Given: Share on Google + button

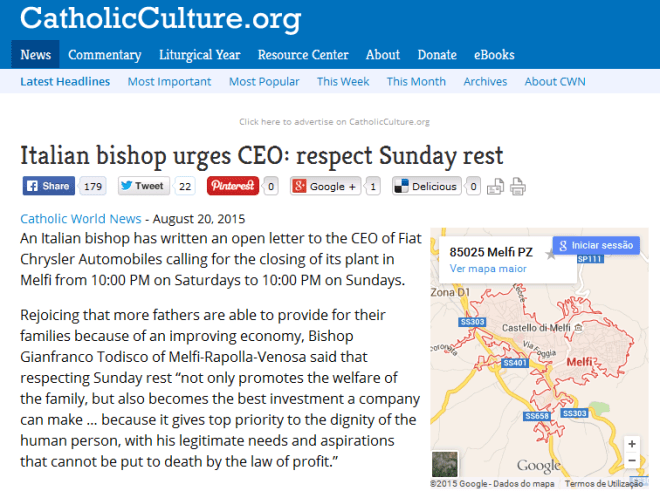Looking at the screenshot, I should click(x=325, y=186).
